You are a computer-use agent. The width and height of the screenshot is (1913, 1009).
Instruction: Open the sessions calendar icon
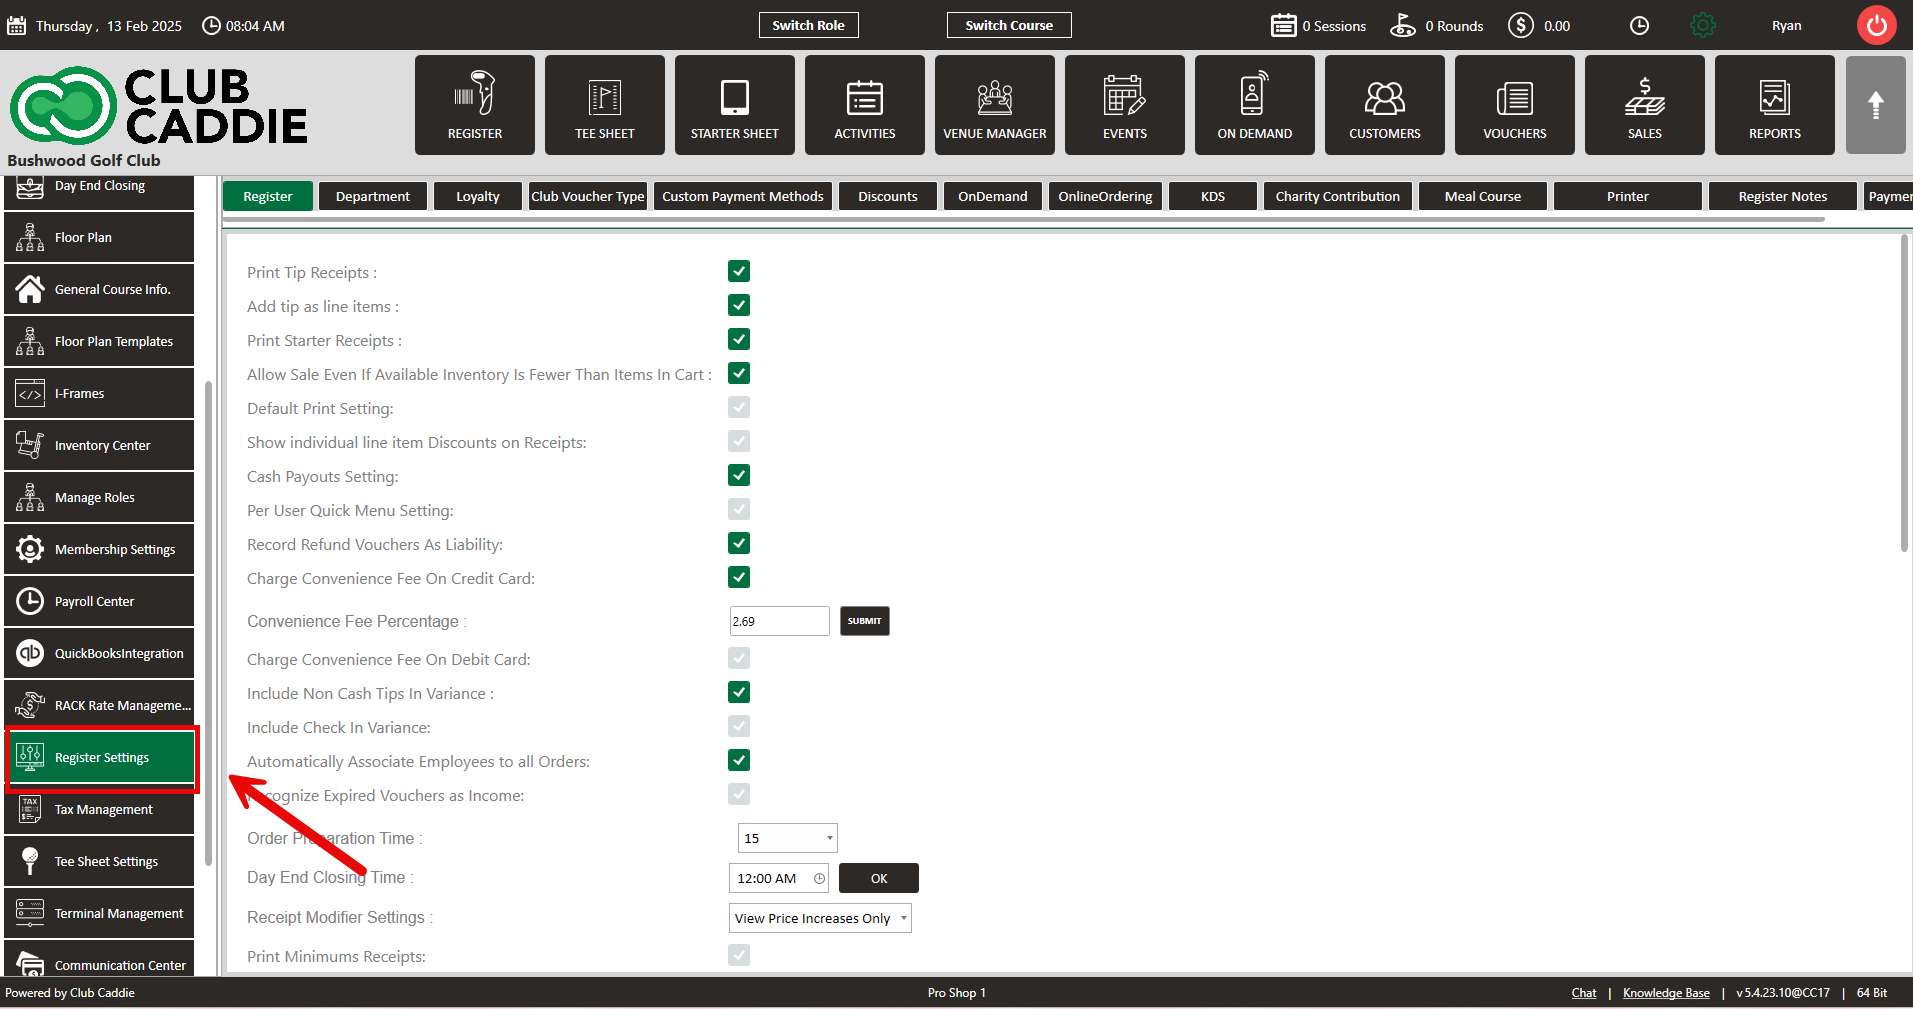pyautogui.click(x=1284, y=25)
